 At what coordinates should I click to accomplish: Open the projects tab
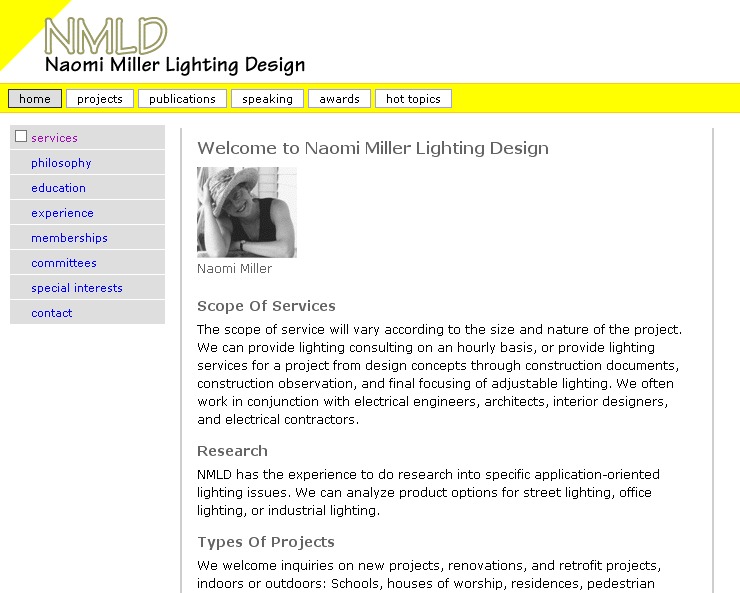click(100, 99)
